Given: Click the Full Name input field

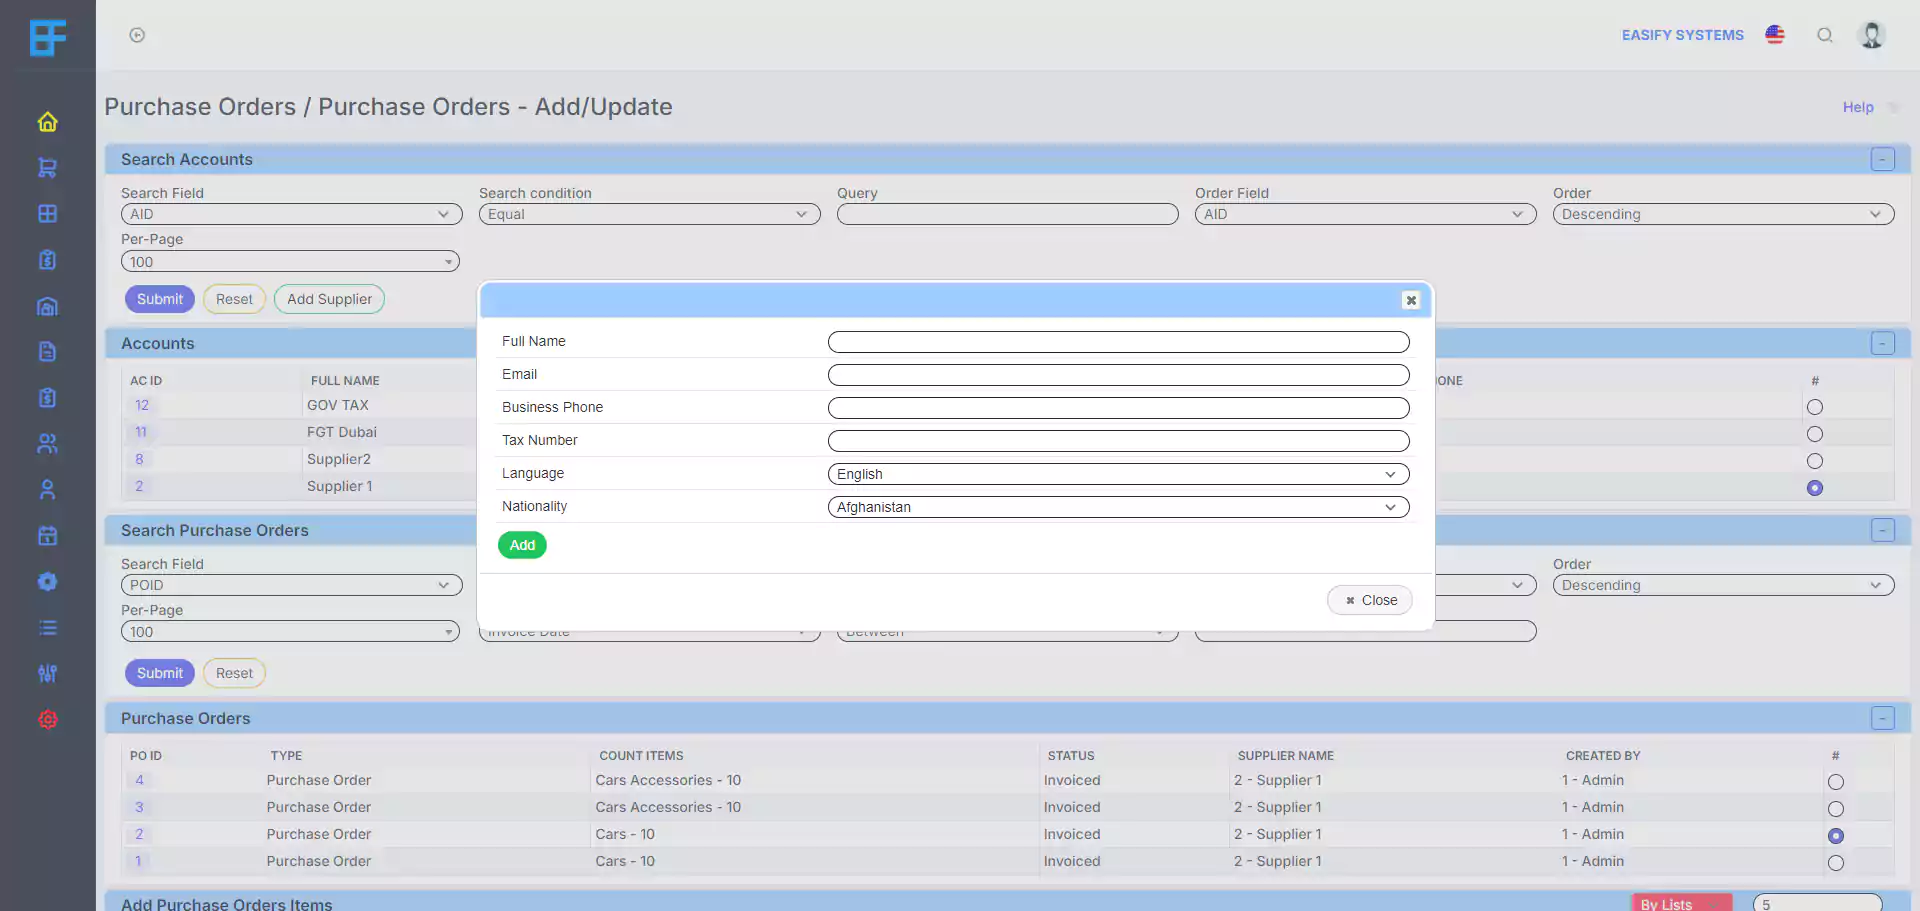Looking at the screenshot, I should click(x=1118, y=342).
